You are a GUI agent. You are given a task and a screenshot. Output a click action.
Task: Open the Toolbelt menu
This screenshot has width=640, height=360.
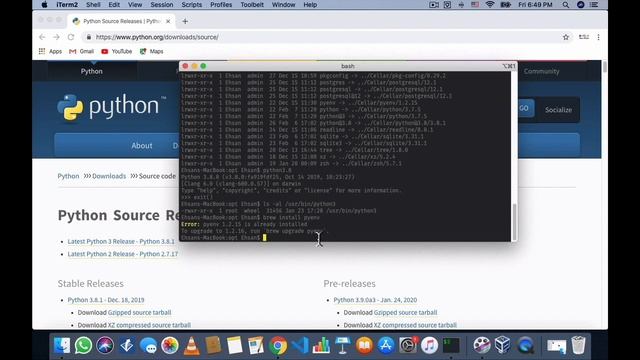[252, 5]
